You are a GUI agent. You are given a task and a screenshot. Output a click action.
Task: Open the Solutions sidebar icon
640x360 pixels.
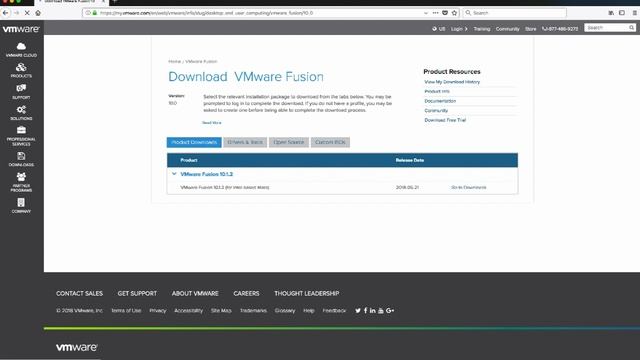pos(21,113)
